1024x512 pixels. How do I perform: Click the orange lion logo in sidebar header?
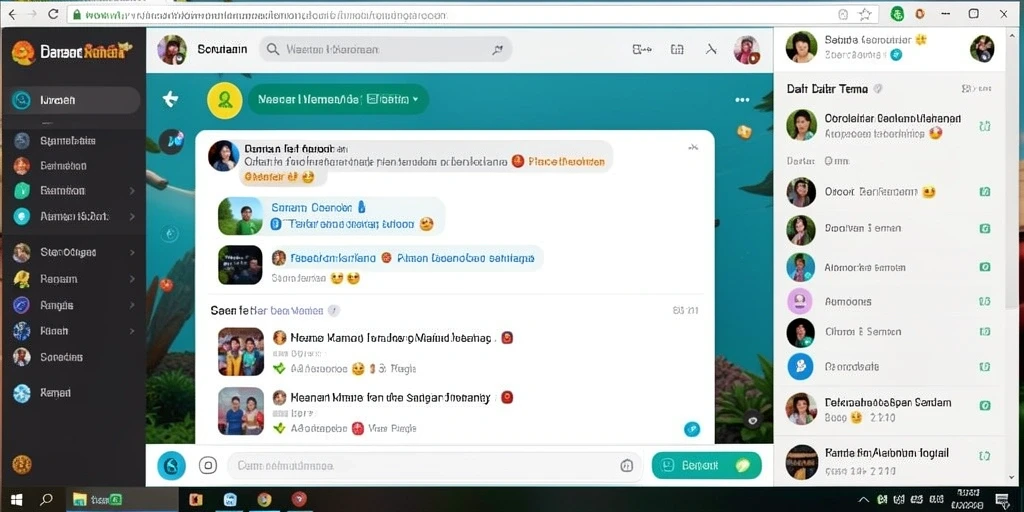coord(23,52)
